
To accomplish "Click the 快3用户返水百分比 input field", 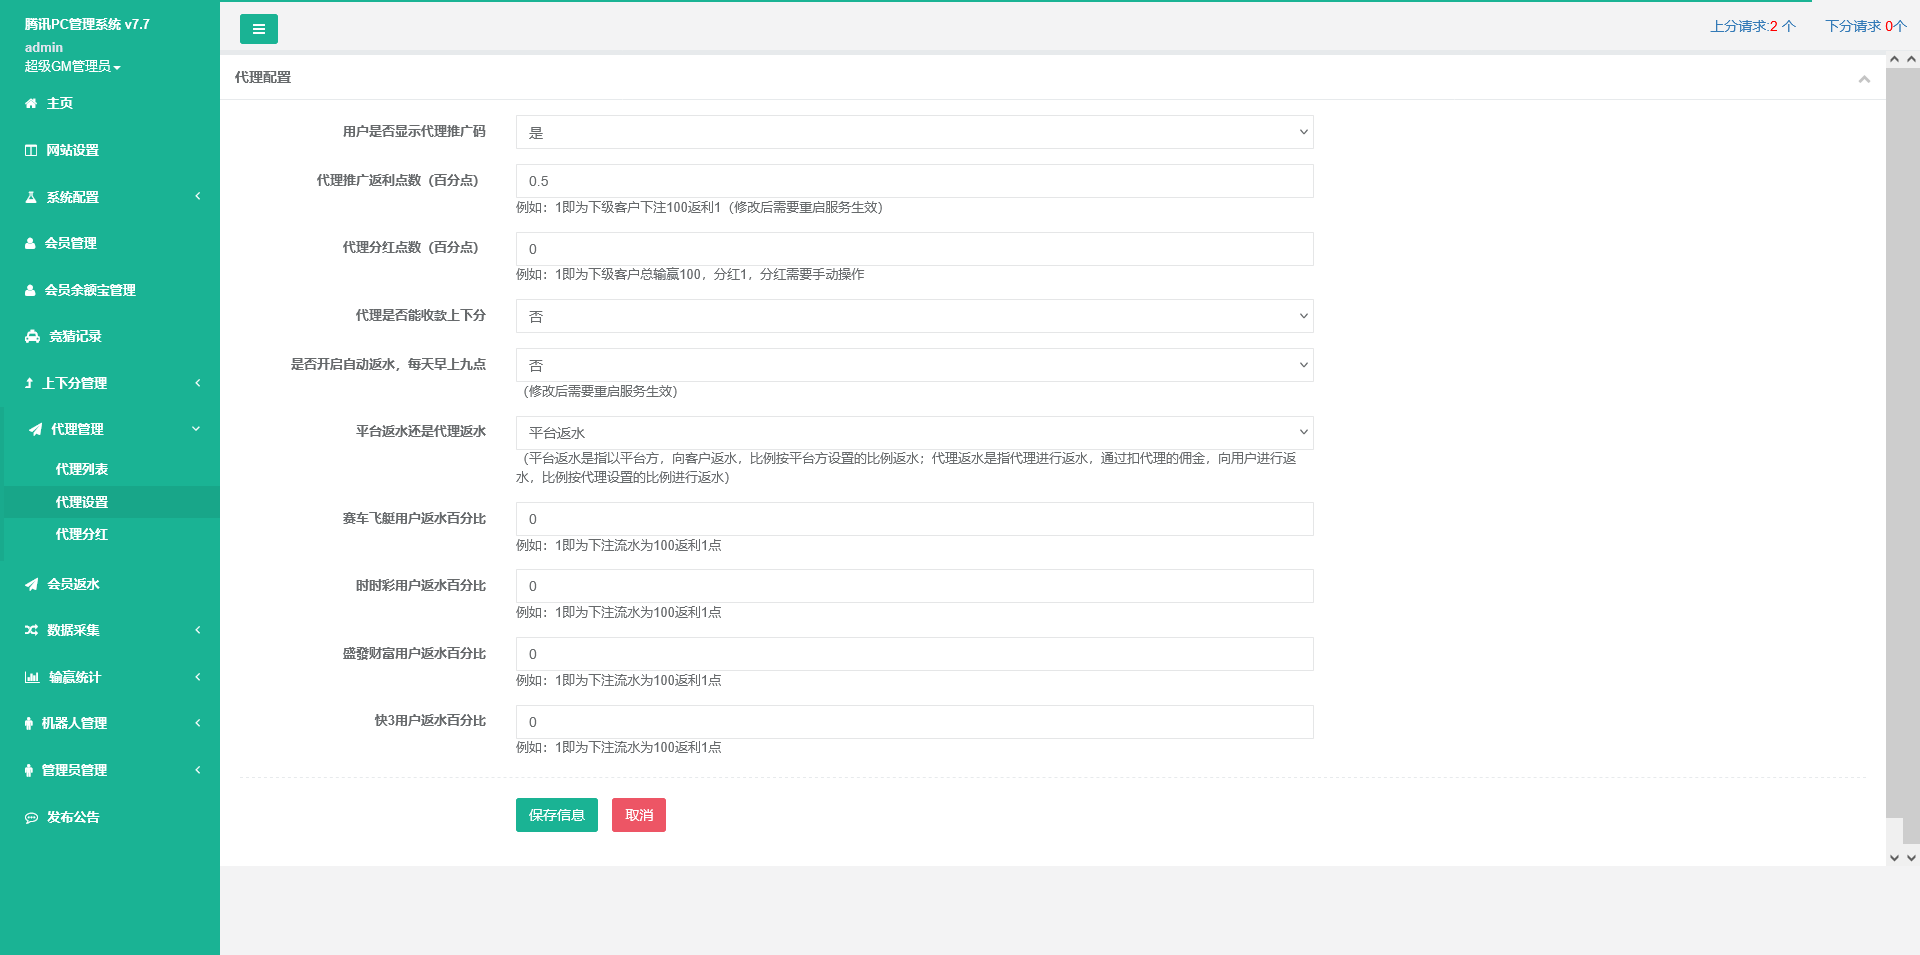I will click(x=914, y=722).
